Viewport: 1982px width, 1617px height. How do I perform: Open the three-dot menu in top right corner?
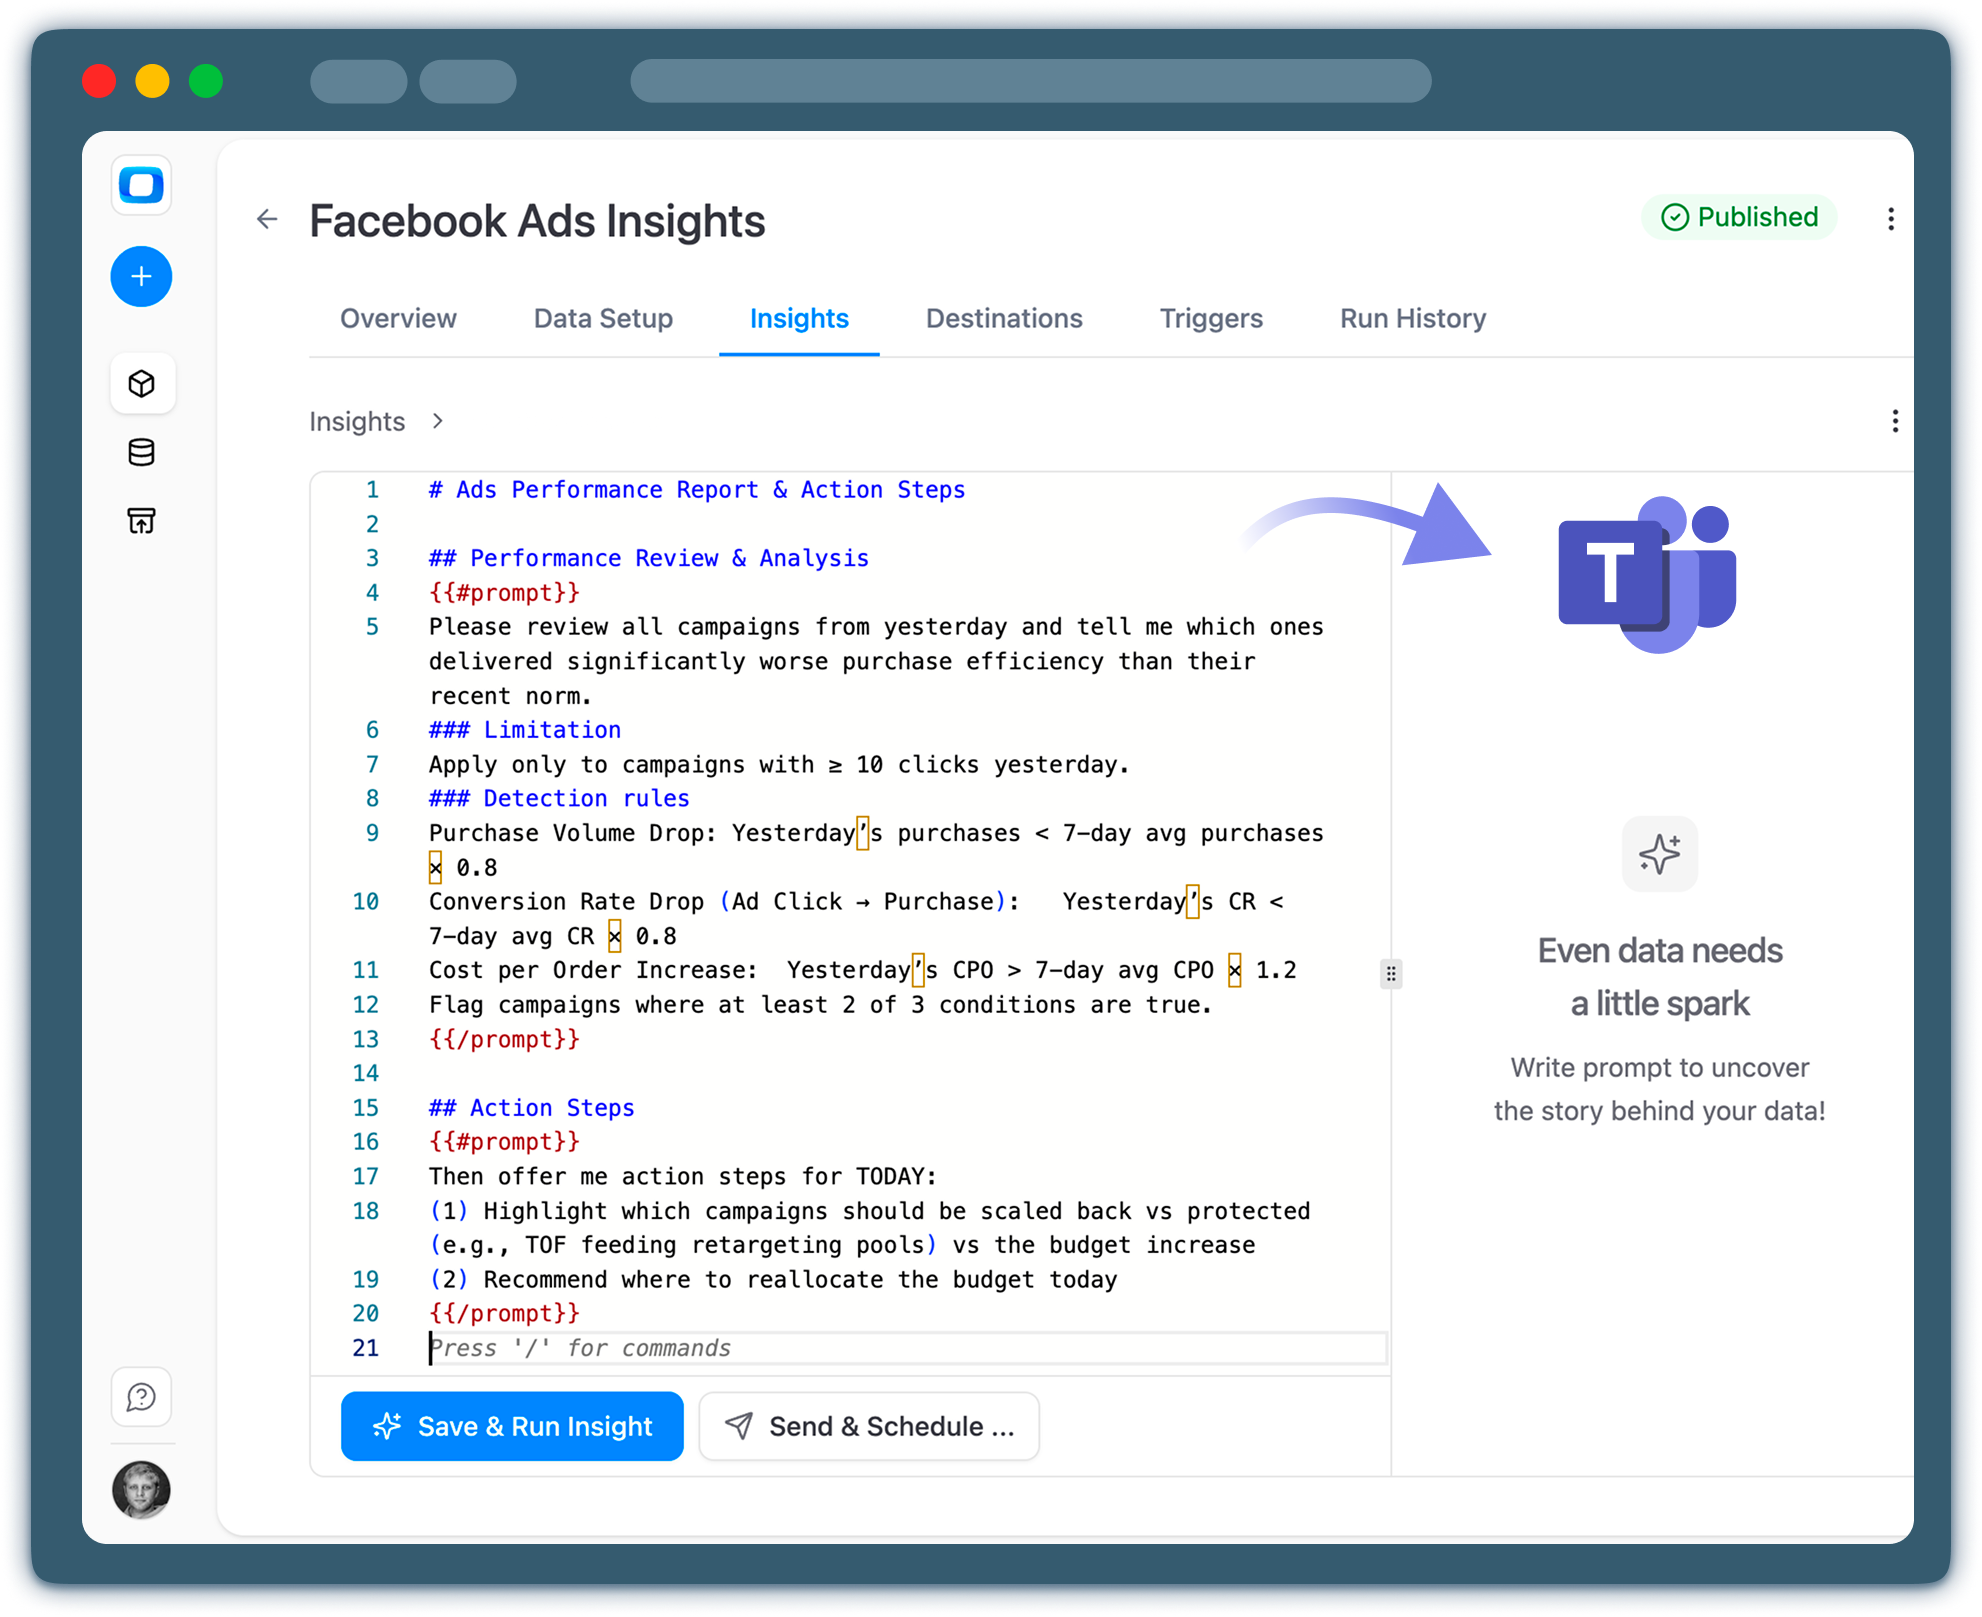pos(1891,219)
